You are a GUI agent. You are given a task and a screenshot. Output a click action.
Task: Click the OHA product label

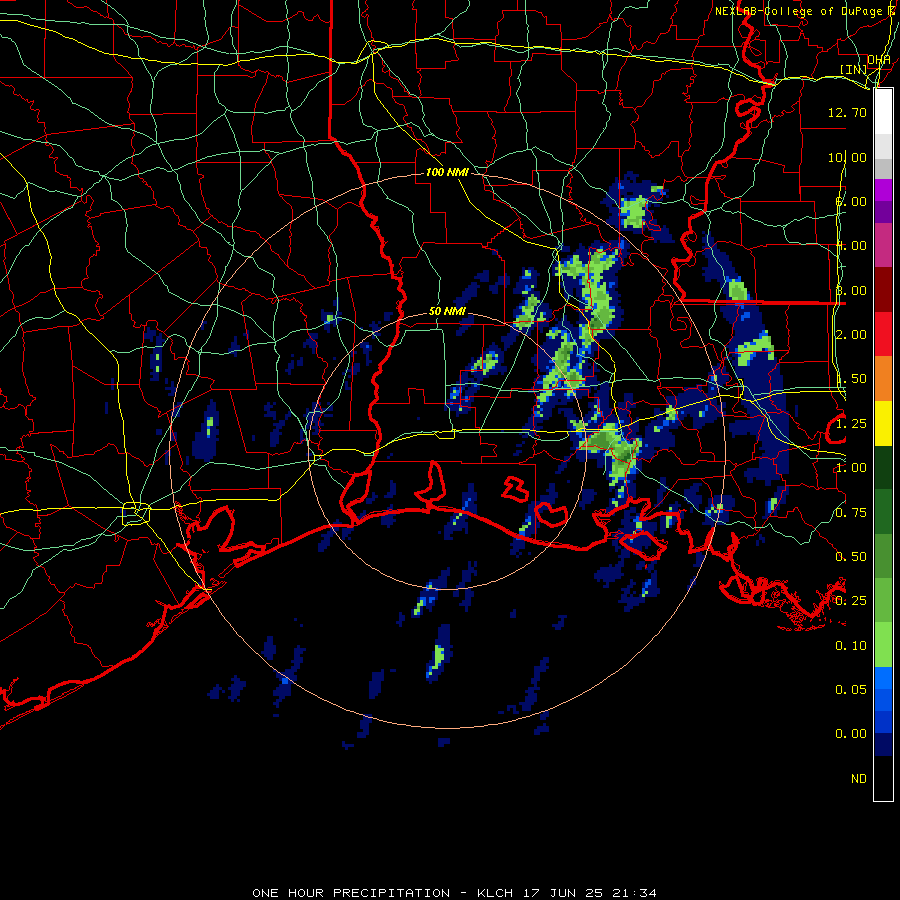[x=879, y=60]
